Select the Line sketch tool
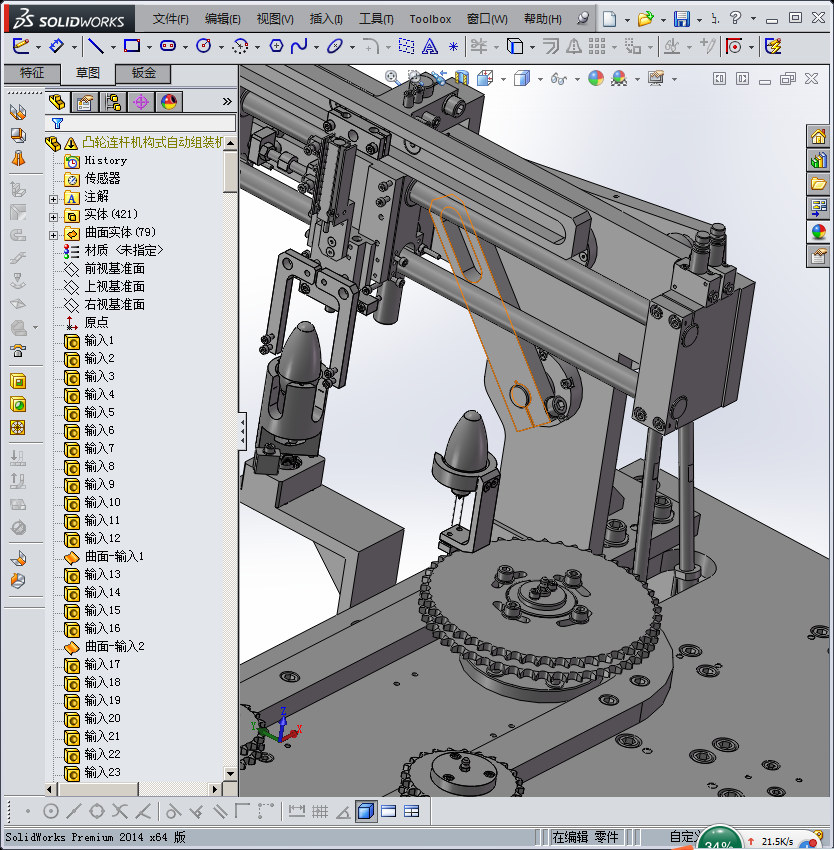Image resolution: width=834 pixels, height=850 pixels. click(x=95, y=46)
